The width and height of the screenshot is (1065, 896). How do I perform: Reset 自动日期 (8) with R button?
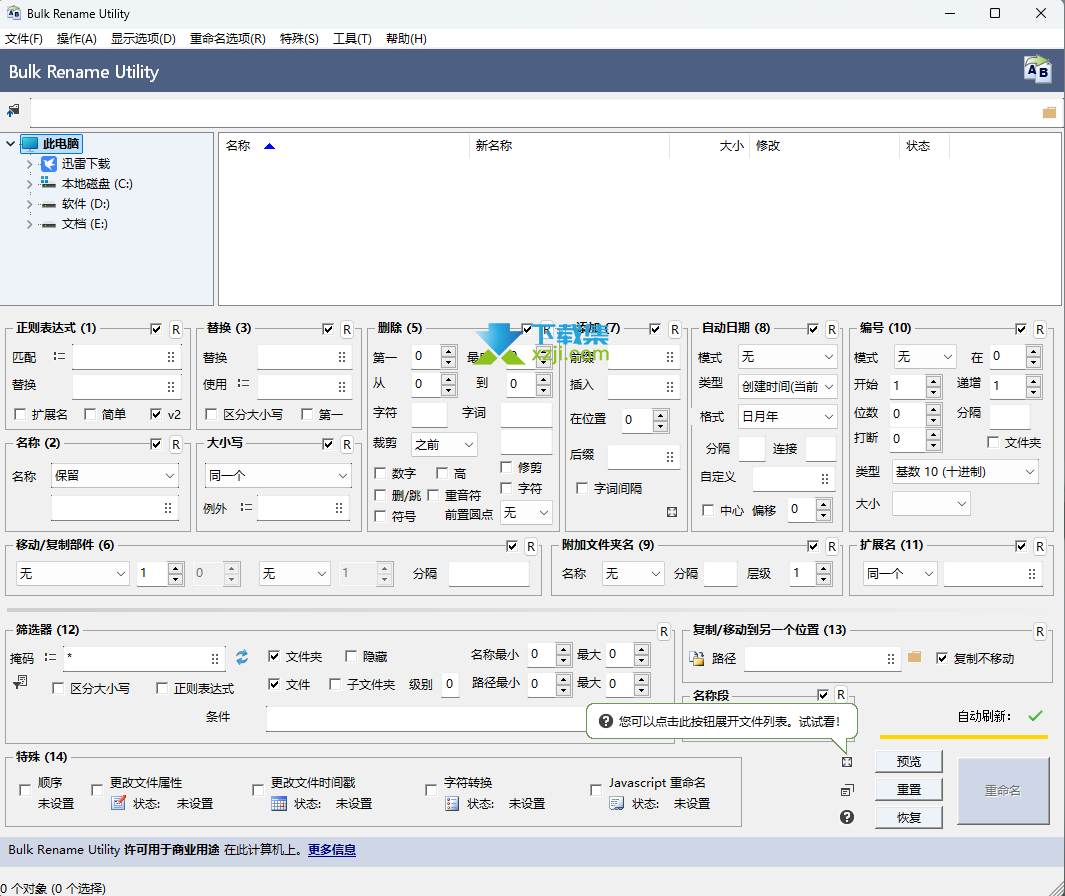(832, 329)
